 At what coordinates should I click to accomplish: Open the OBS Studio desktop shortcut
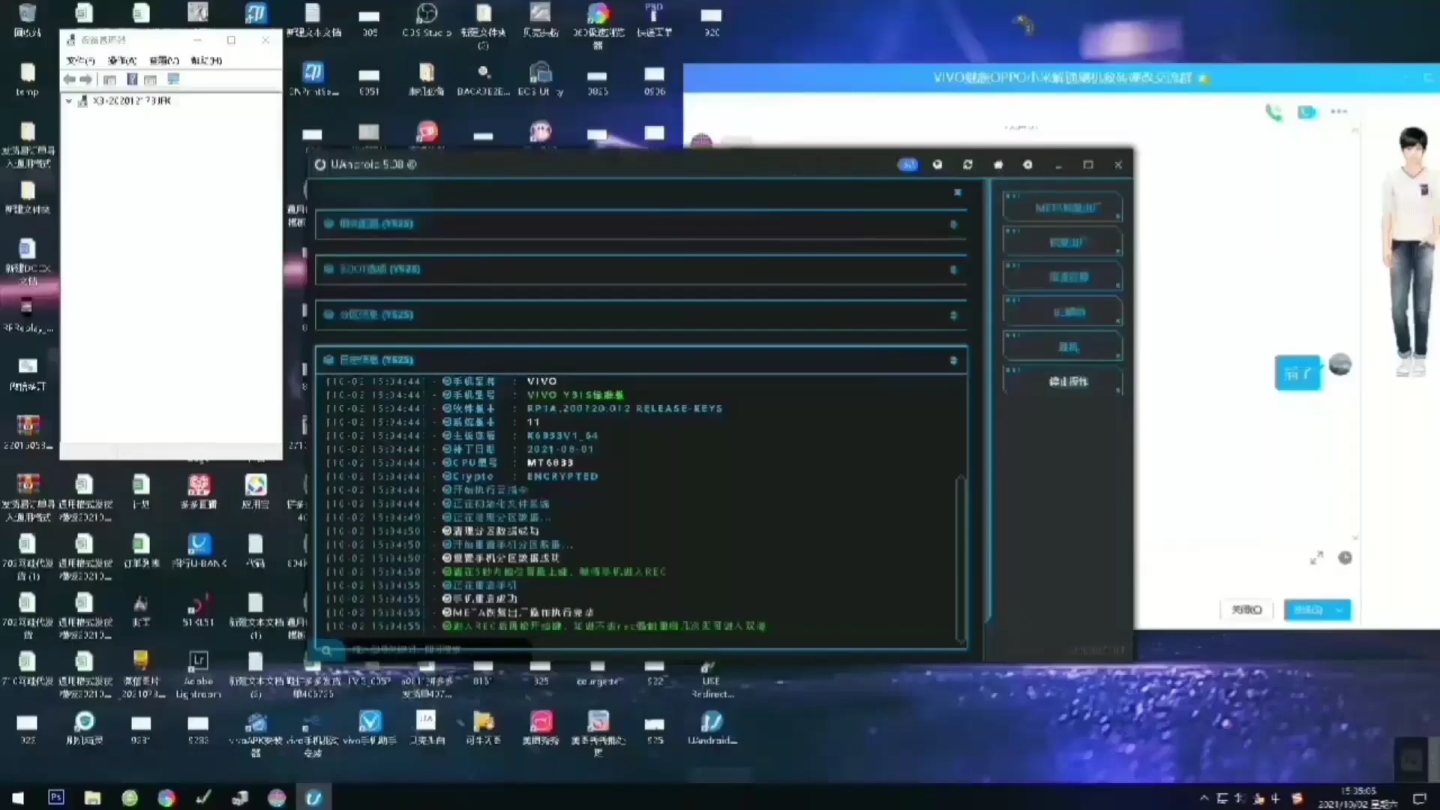point(427,20)
